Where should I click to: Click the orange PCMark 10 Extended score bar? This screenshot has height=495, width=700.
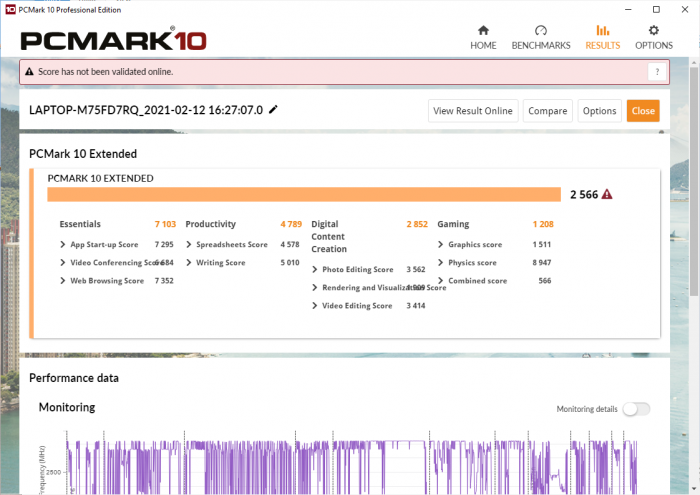click(304, 195)
